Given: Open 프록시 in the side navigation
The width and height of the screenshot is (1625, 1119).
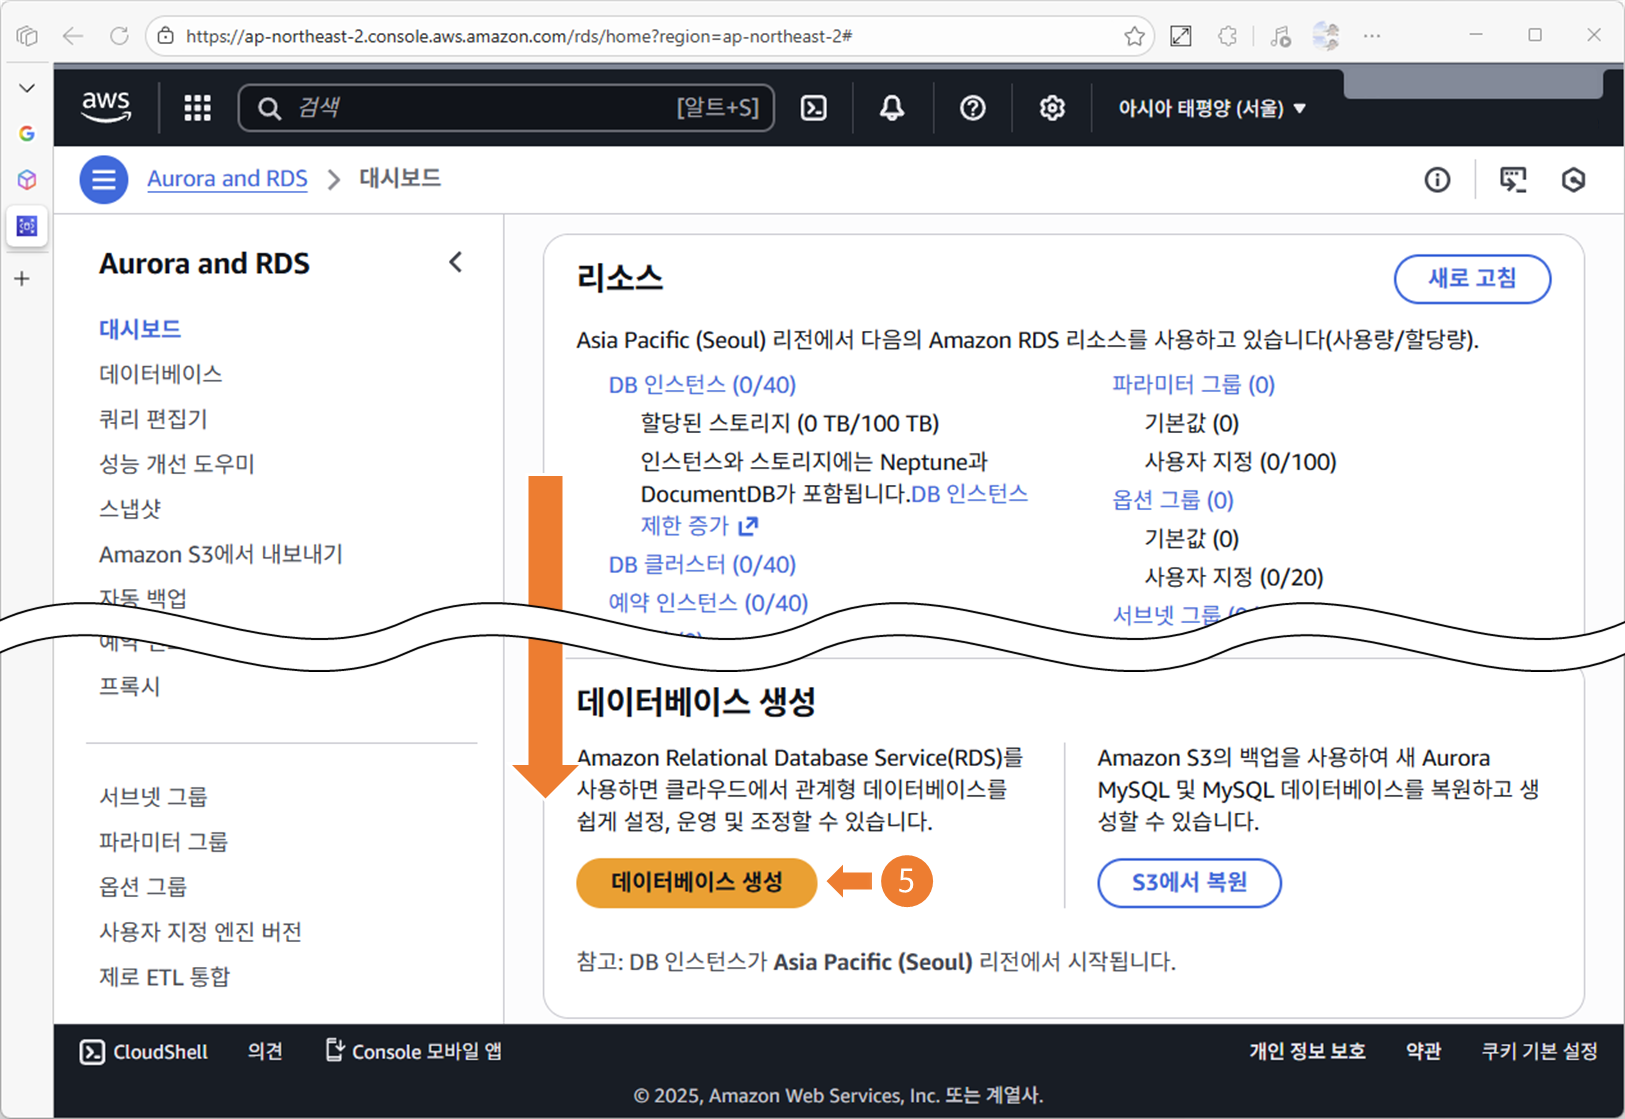Looking at the screenshot, I should 130,686.
